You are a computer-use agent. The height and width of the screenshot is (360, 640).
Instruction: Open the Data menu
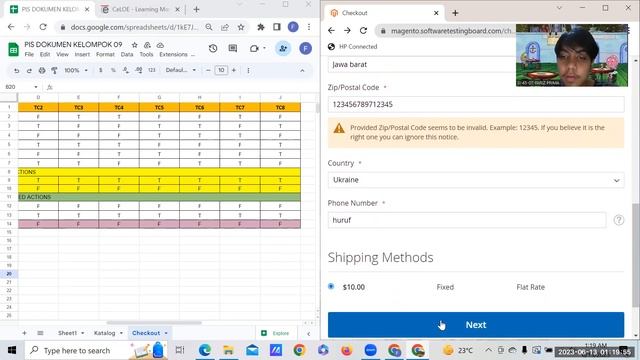coord(127,54)
